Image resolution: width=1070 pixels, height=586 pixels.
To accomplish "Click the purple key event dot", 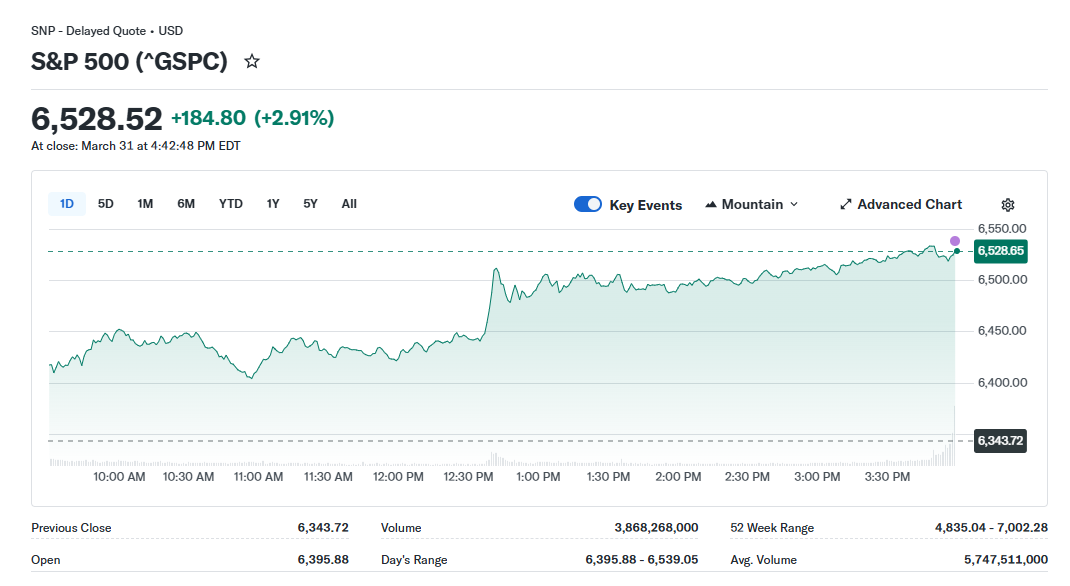I will click(x=955, y=241).
